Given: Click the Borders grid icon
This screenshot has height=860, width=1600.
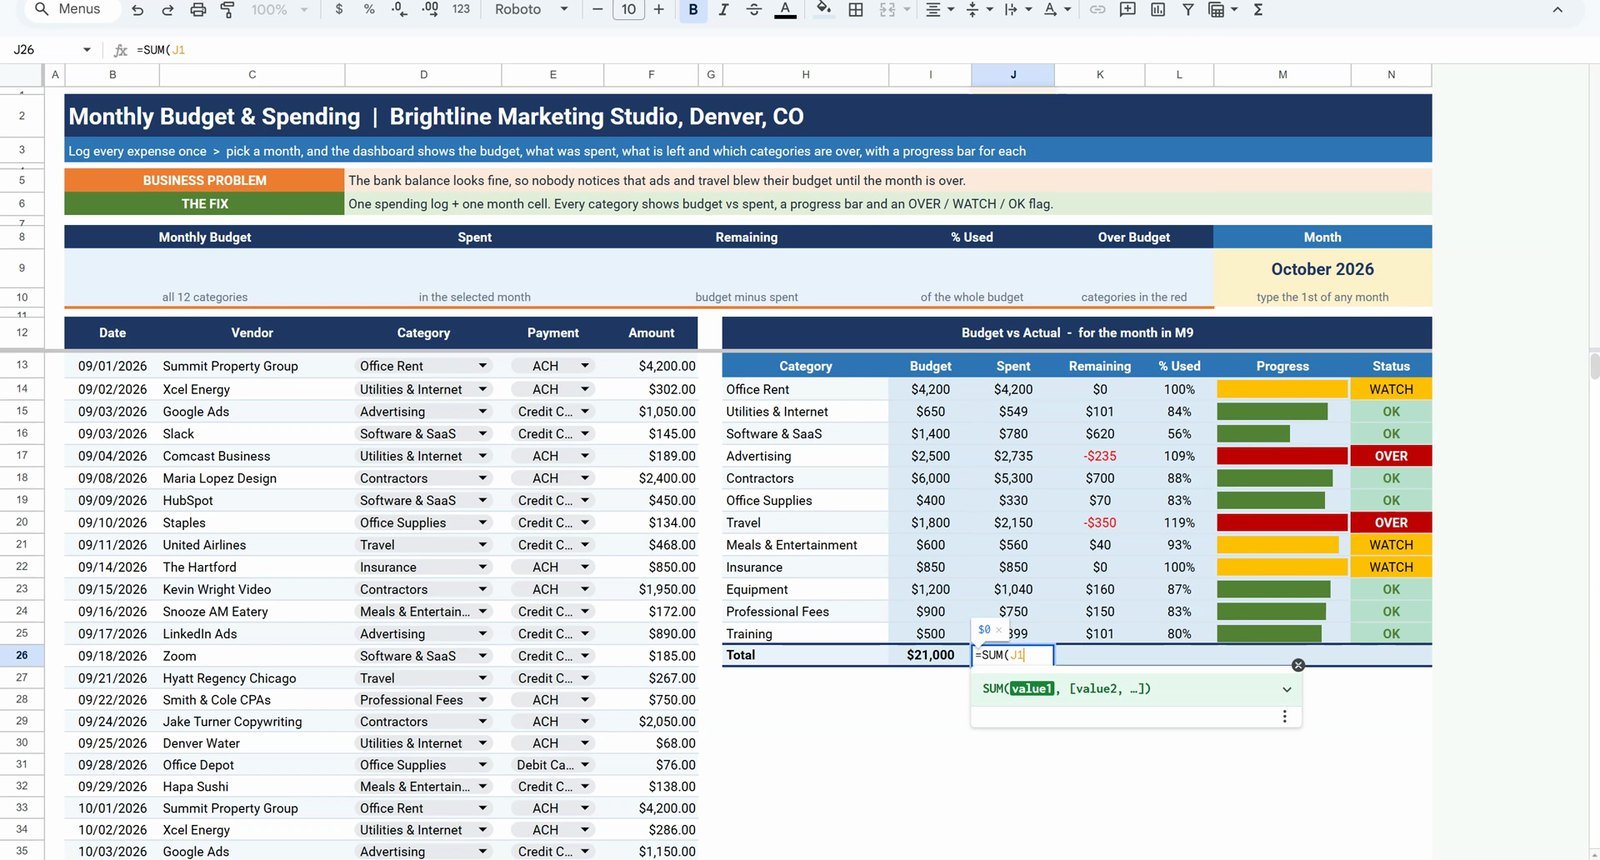Looking at the screenshot, I should click(x=856, y=10).
